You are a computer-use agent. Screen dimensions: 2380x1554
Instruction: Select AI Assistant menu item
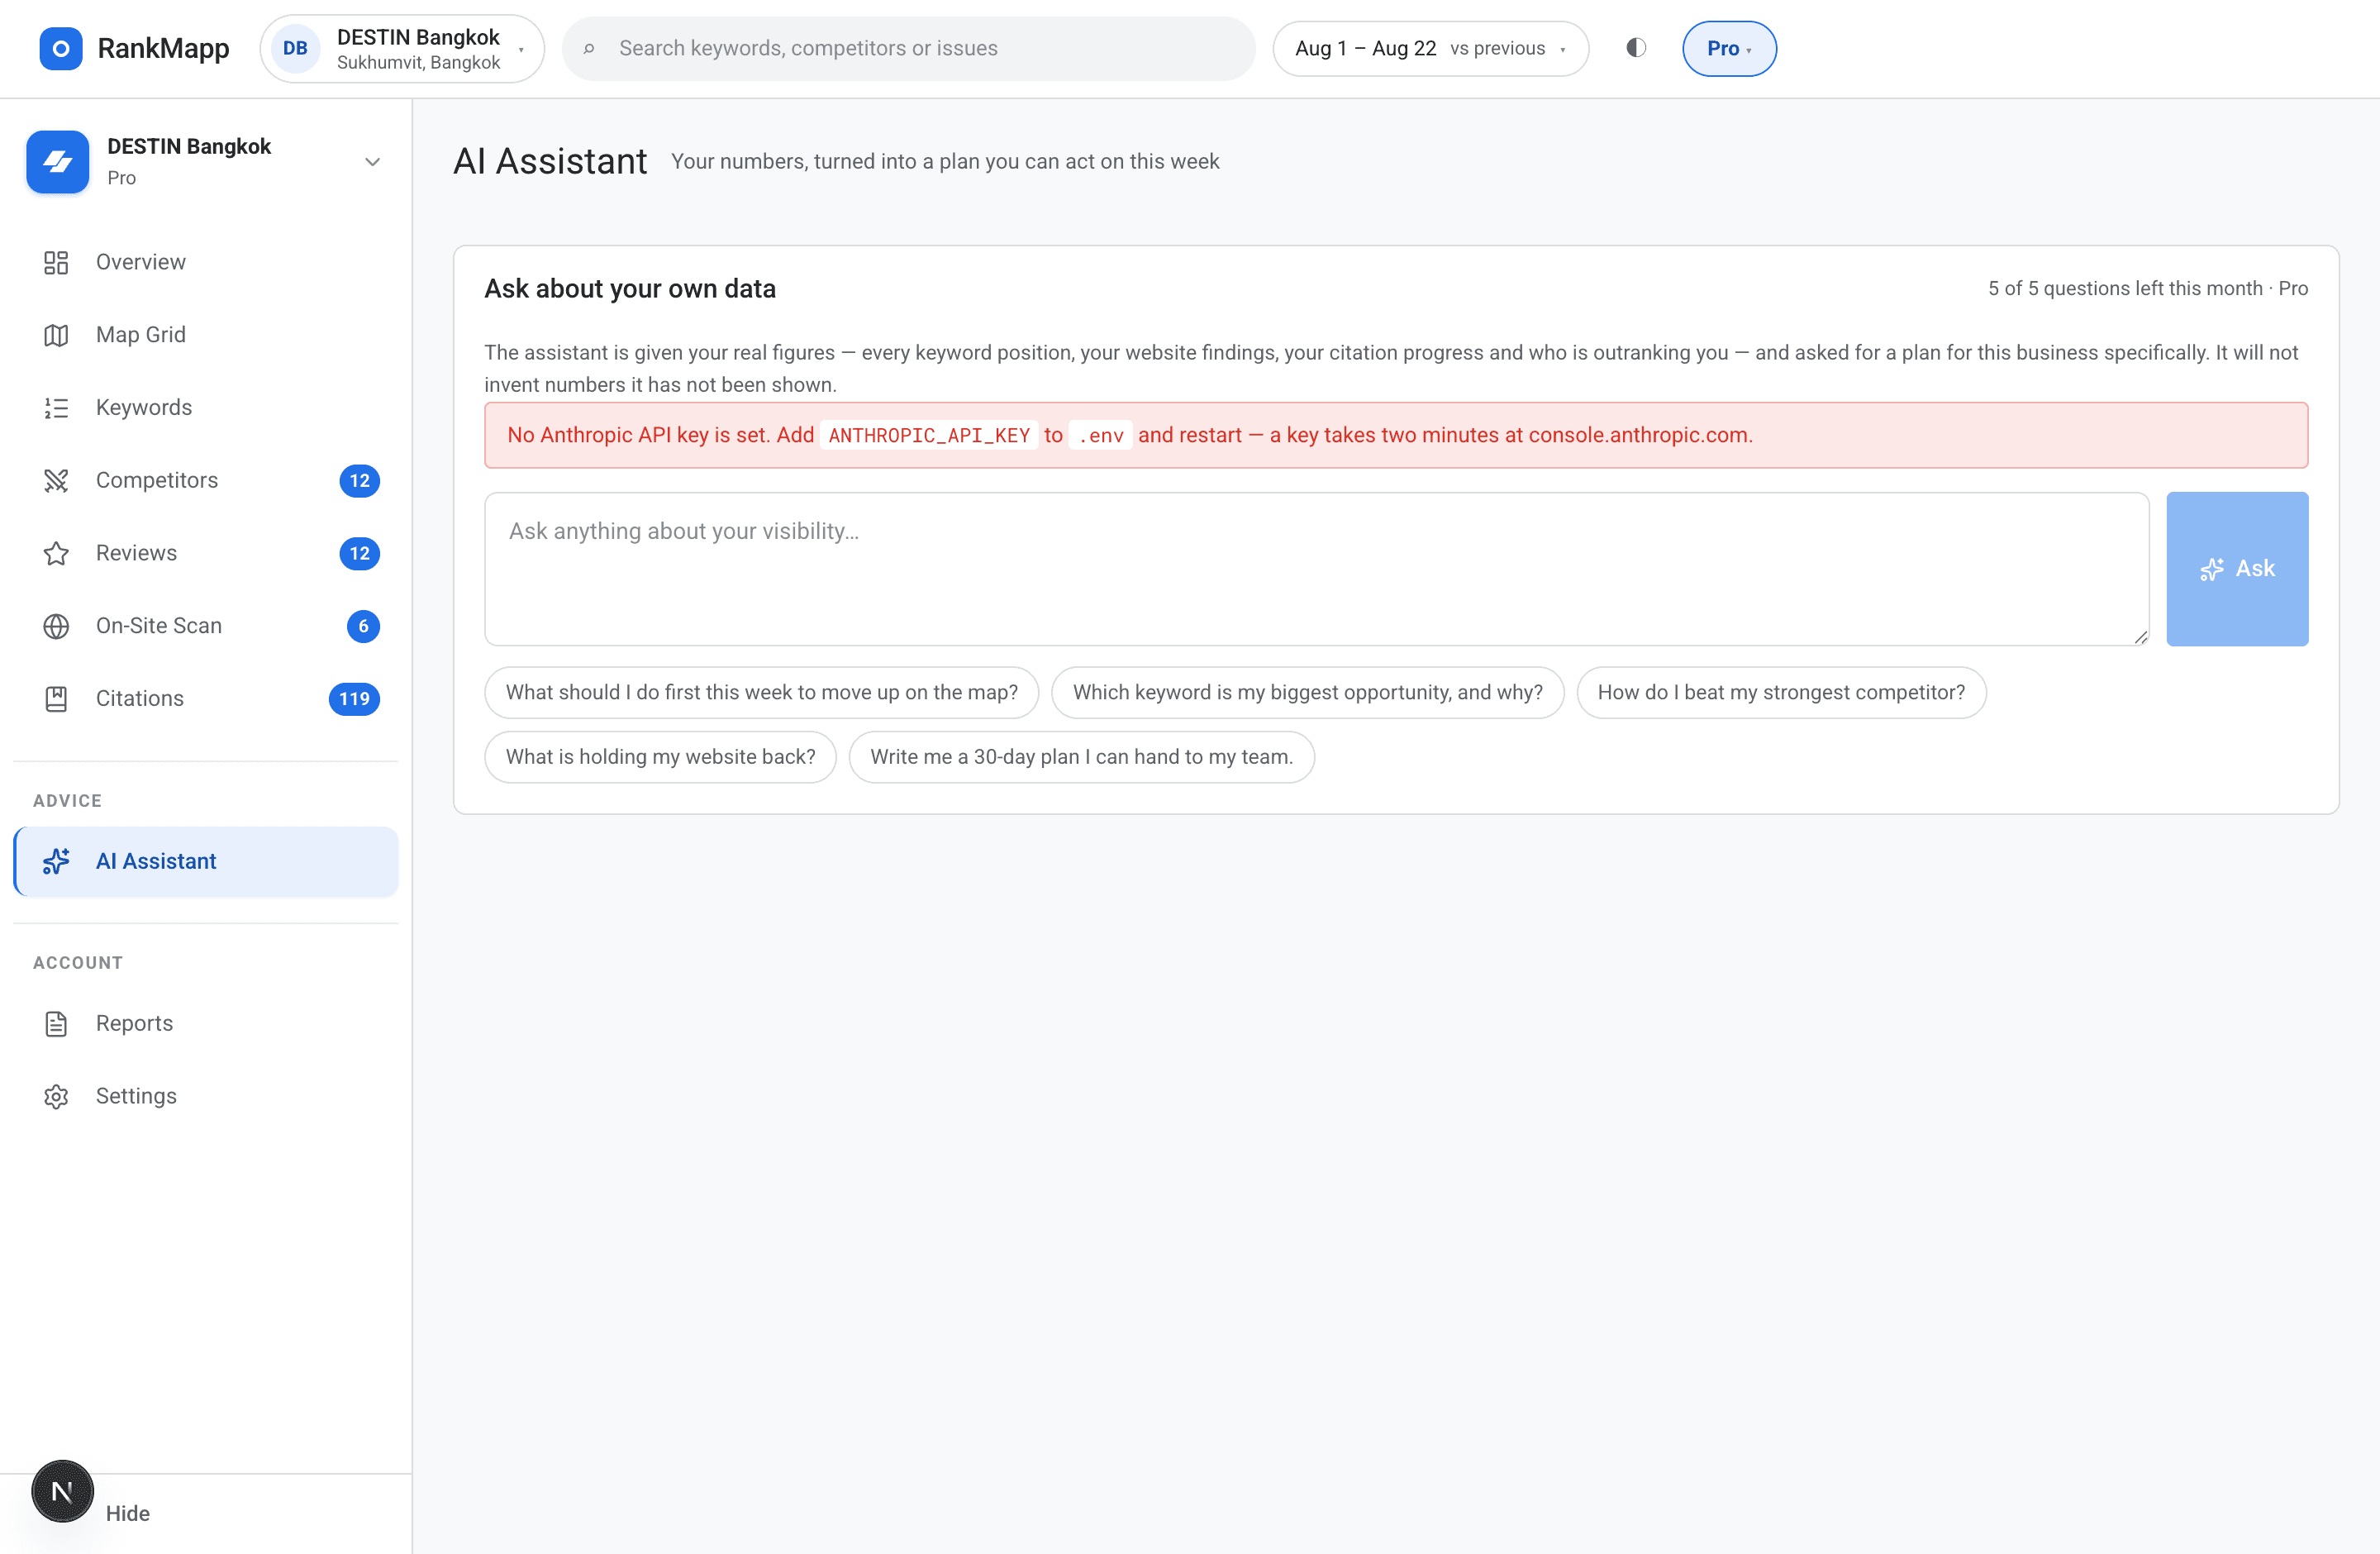pyautogui.click(x=206, y=861)
